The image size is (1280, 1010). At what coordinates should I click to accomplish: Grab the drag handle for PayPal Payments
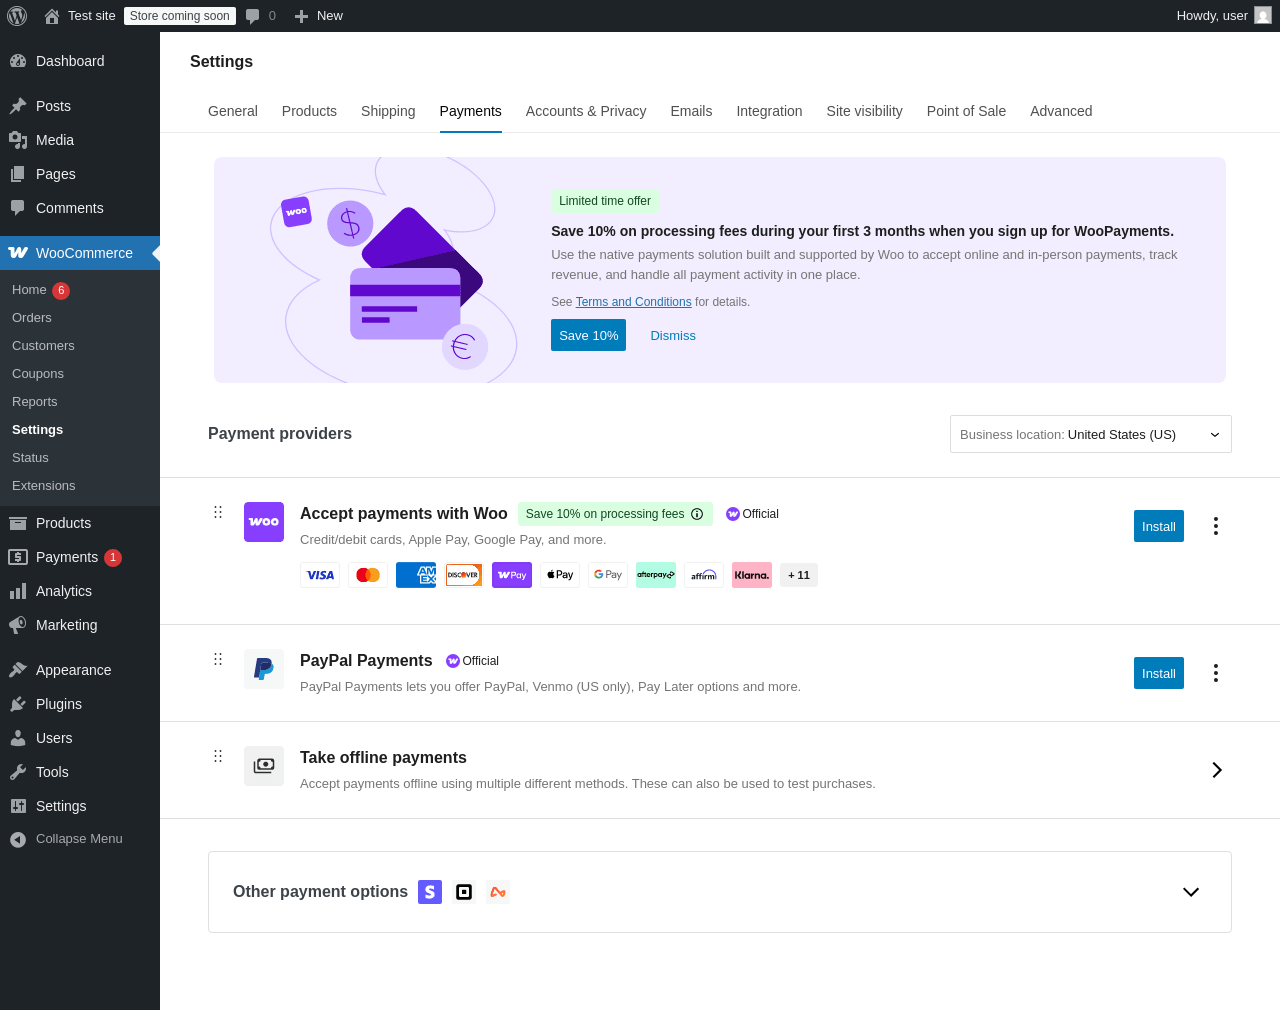218,659
